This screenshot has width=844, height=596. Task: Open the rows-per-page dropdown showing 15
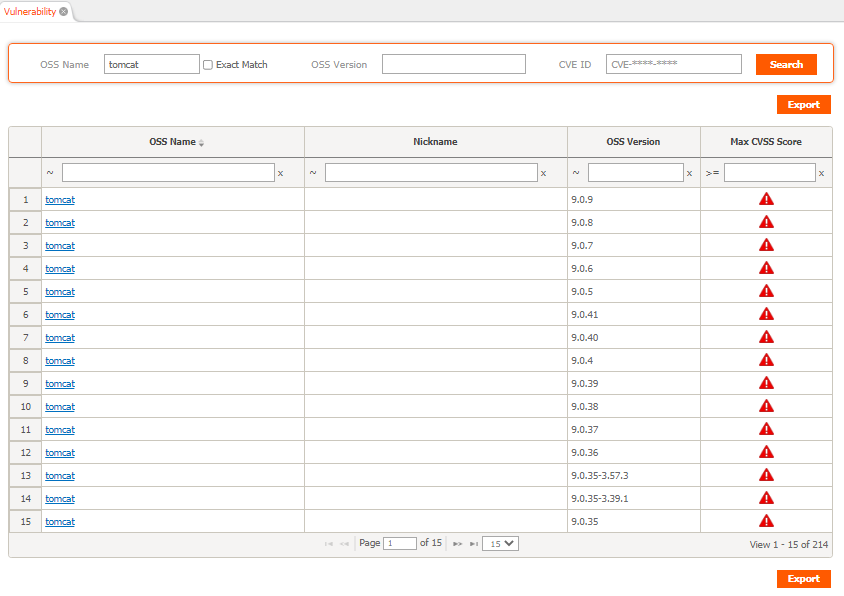[x=501, y=544]
